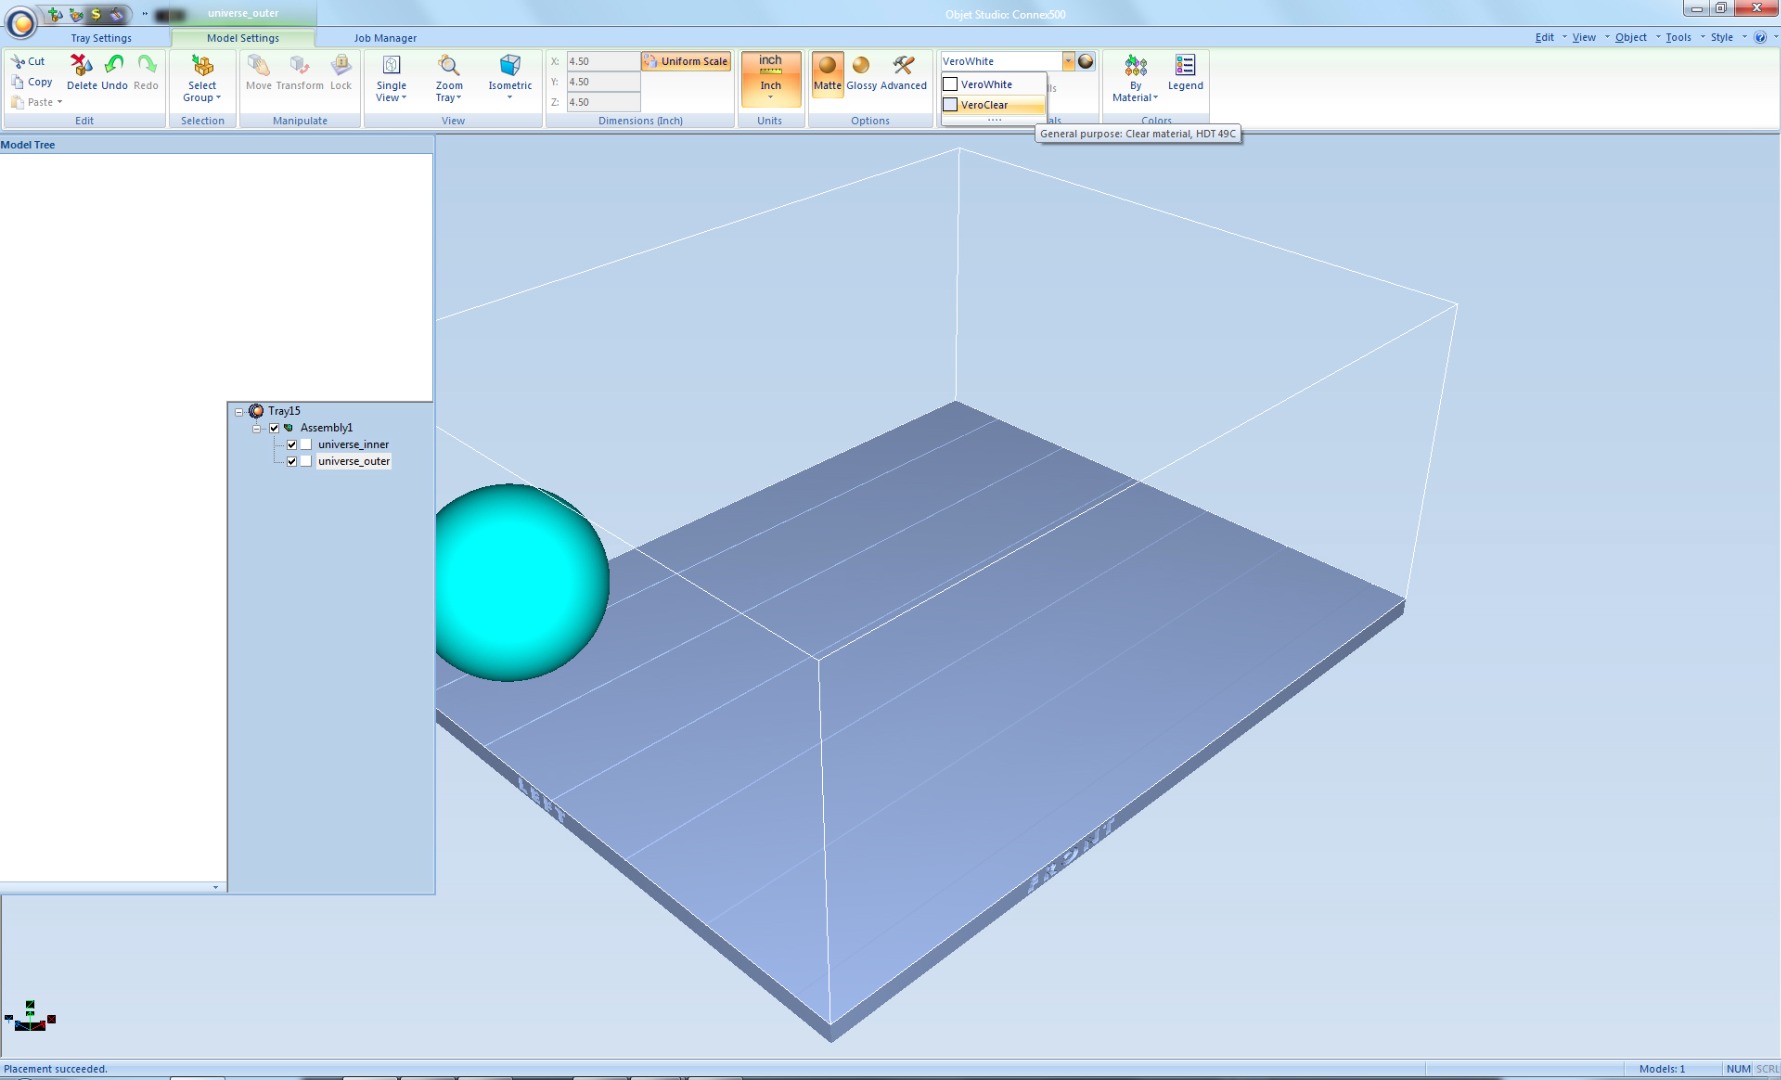The height and width of the screenshot is (1080, 1781).
Task: Click the X dimension field
Action: point(602,61)
